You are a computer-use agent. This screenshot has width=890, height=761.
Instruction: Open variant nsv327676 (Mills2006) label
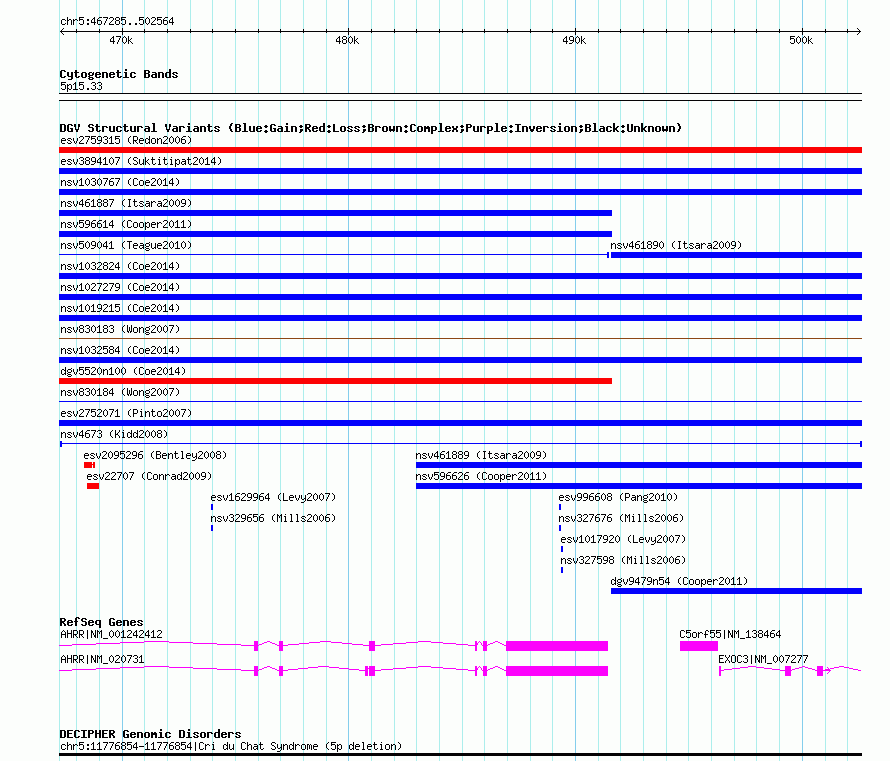pos(621,518)
